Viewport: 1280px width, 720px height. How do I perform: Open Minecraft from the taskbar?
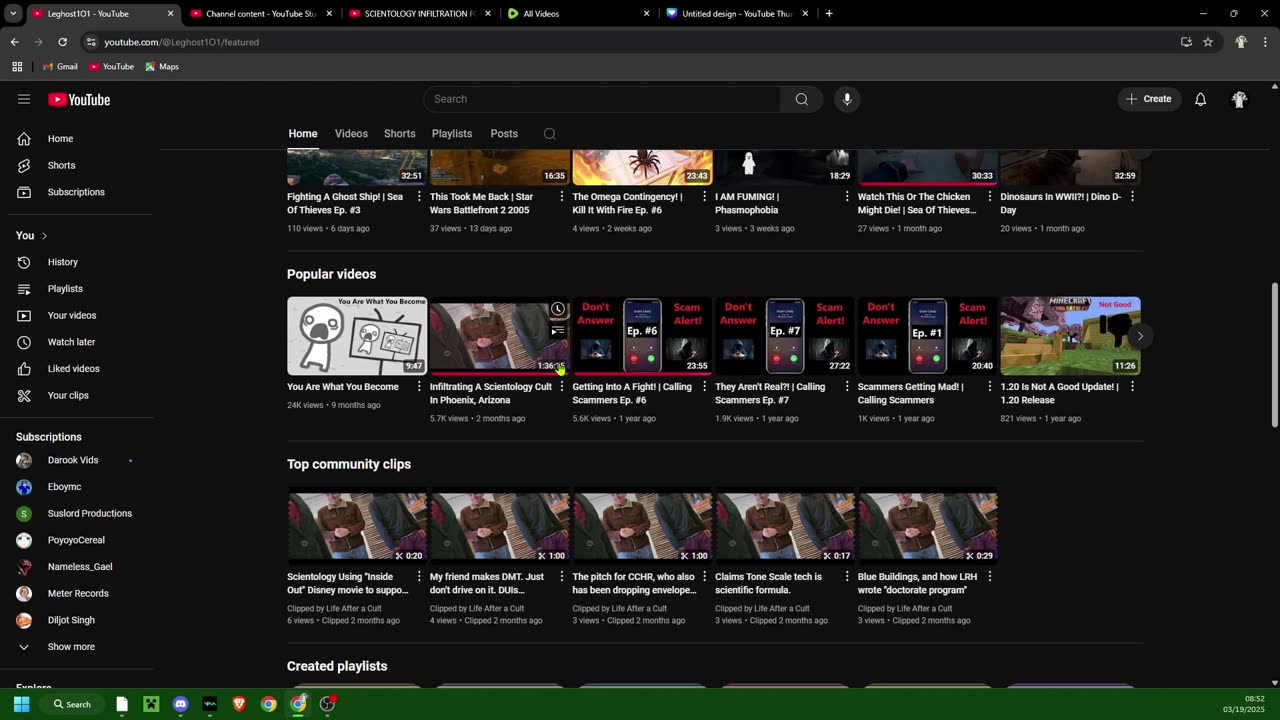(x=151, y=704)
